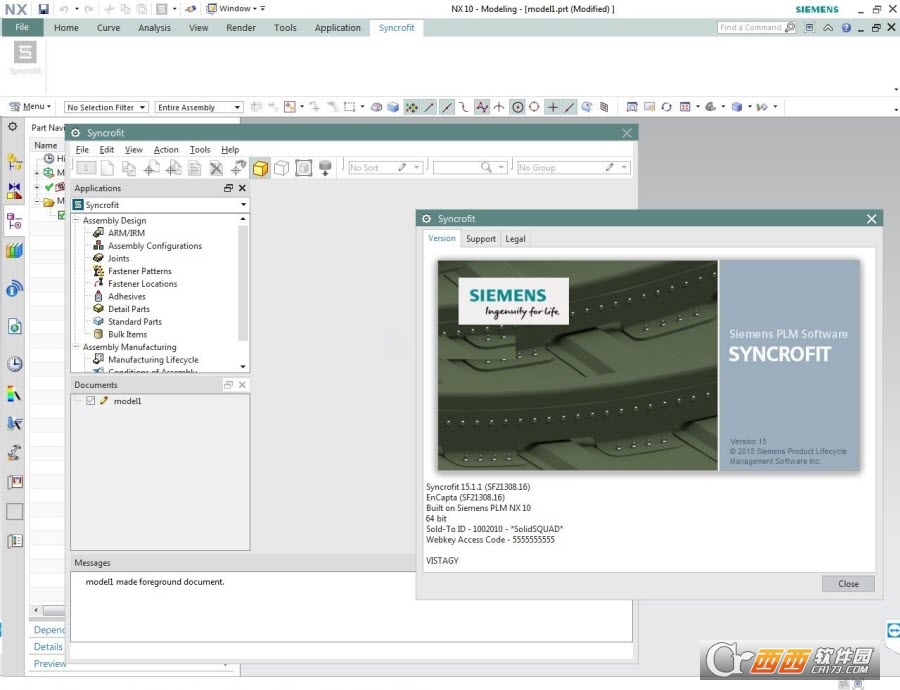This screenshot has width=900, height=690.
Task: Click the Close button in the About dialog
Action: pos(848,584)
